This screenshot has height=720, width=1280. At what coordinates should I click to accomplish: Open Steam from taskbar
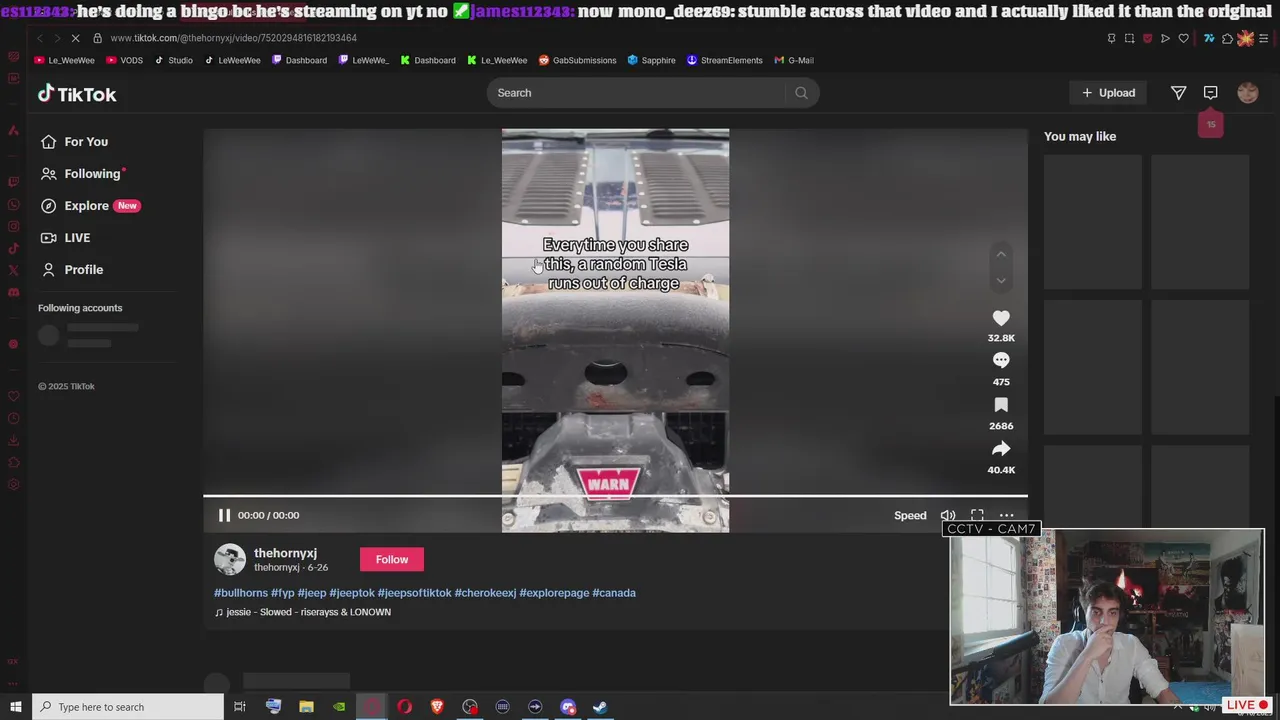[600, 707]
